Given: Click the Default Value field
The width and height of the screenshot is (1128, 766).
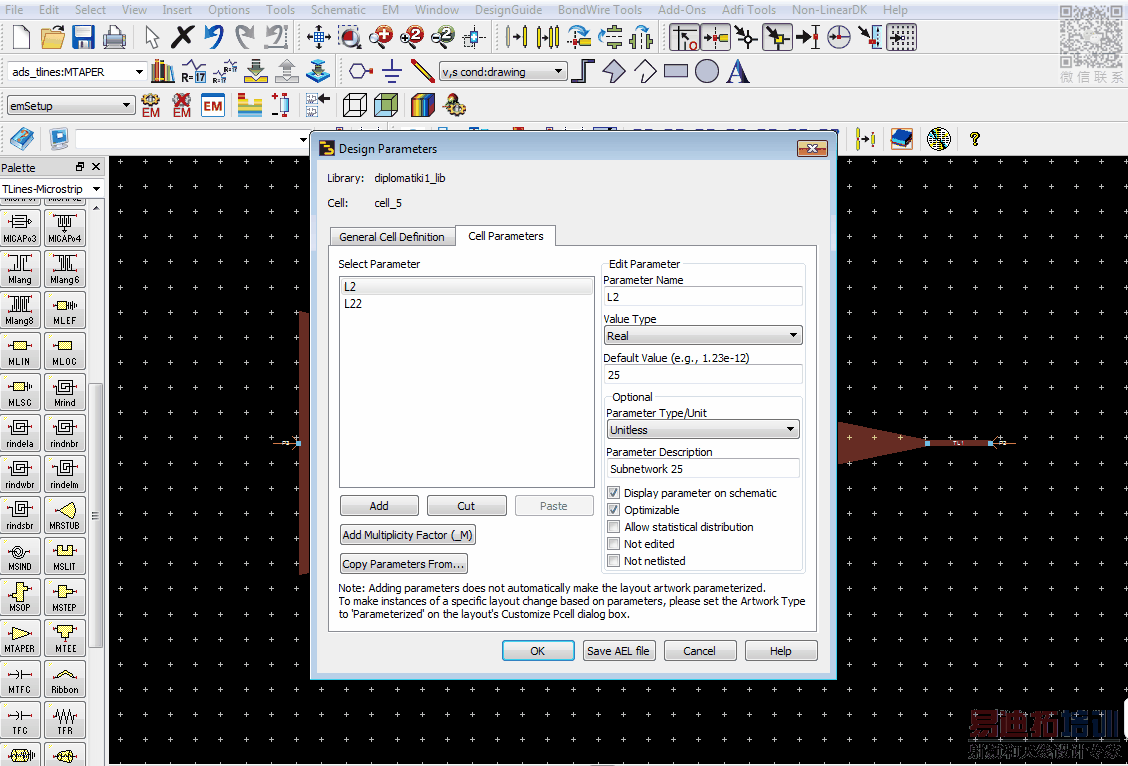Looking at the screenshot, I should click(x=703, y=375).
